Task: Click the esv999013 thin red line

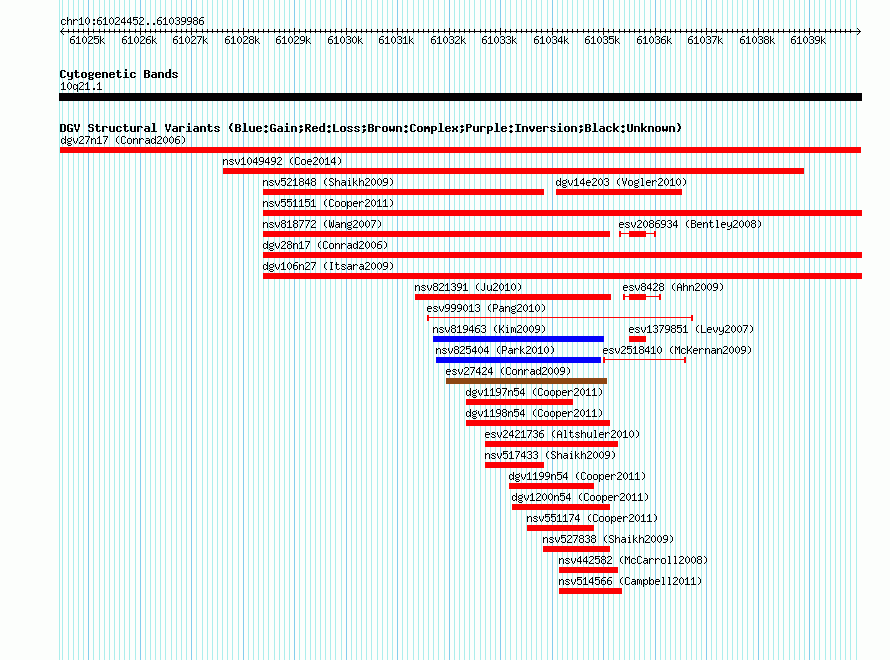Action: click(x=560, y=318)
